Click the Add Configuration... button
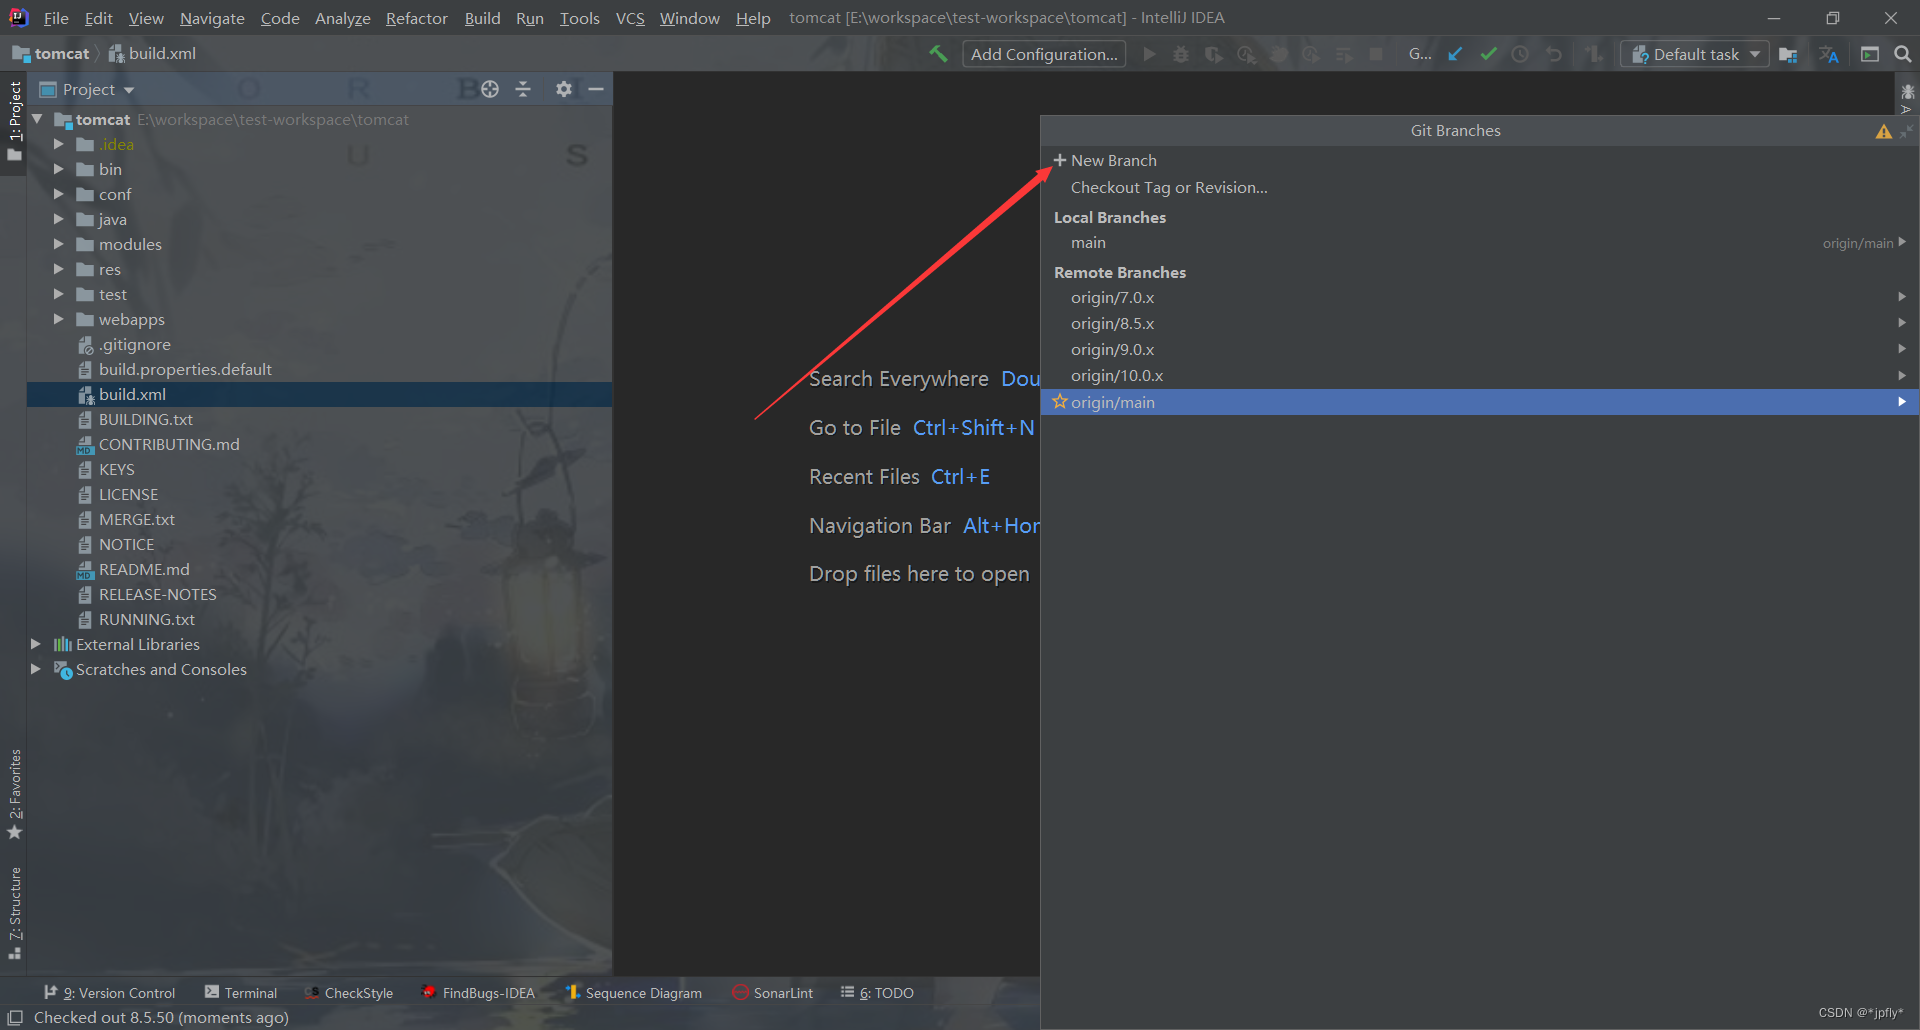Viewport: 1920px width, 1030px height. click(x=1044, y=54)
